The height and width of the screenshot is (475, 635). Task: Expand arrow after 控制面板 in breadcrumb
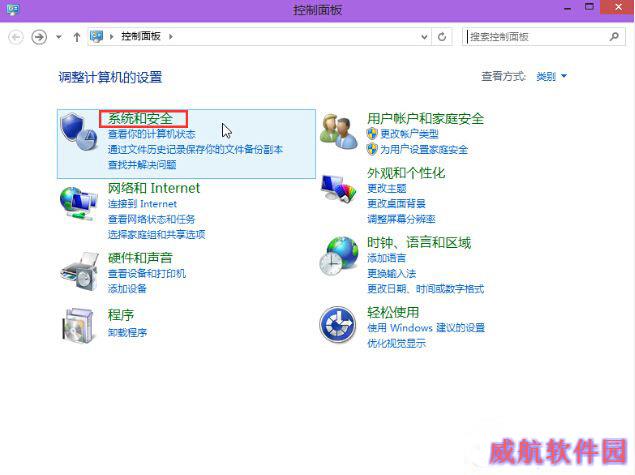(x=171, y=36)
